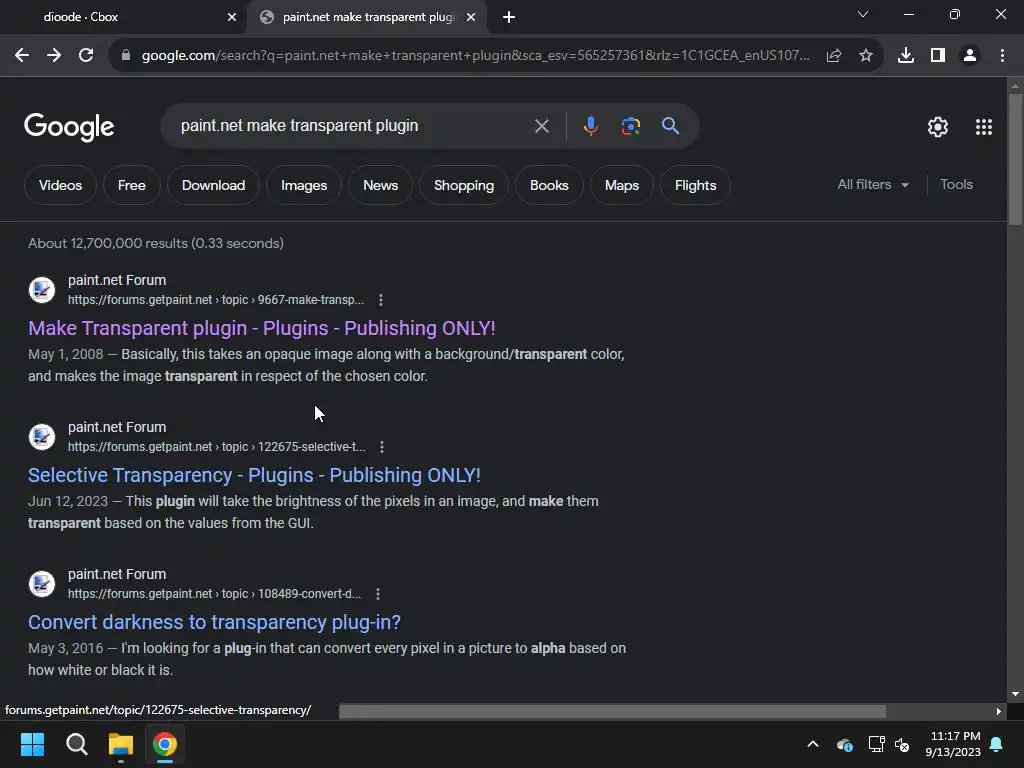The image size is (1024, 768).
Task: Click the 108489-convert-d forum URL
Action: 214,594
